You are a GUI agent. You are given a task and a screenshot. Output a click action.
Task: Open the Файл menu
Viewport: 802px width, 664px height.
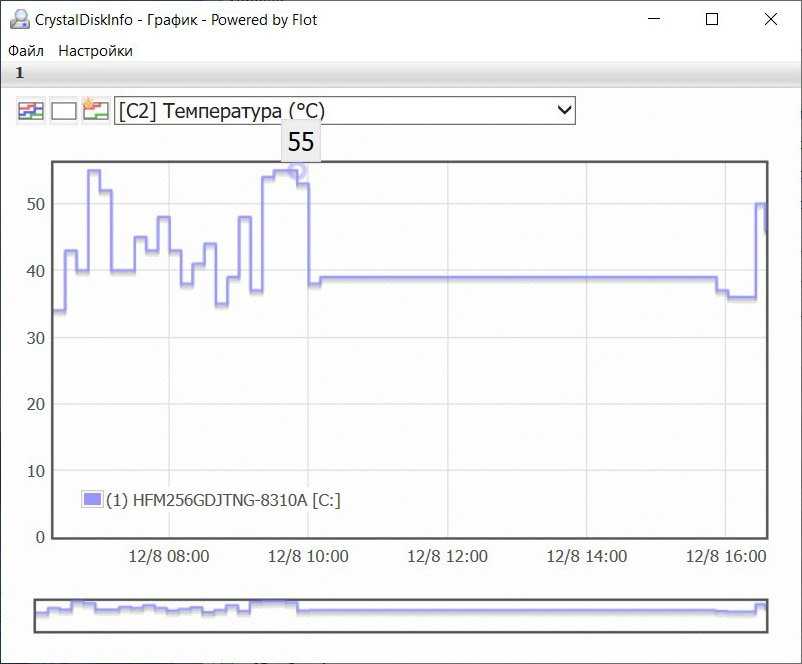tap(26, 50)
